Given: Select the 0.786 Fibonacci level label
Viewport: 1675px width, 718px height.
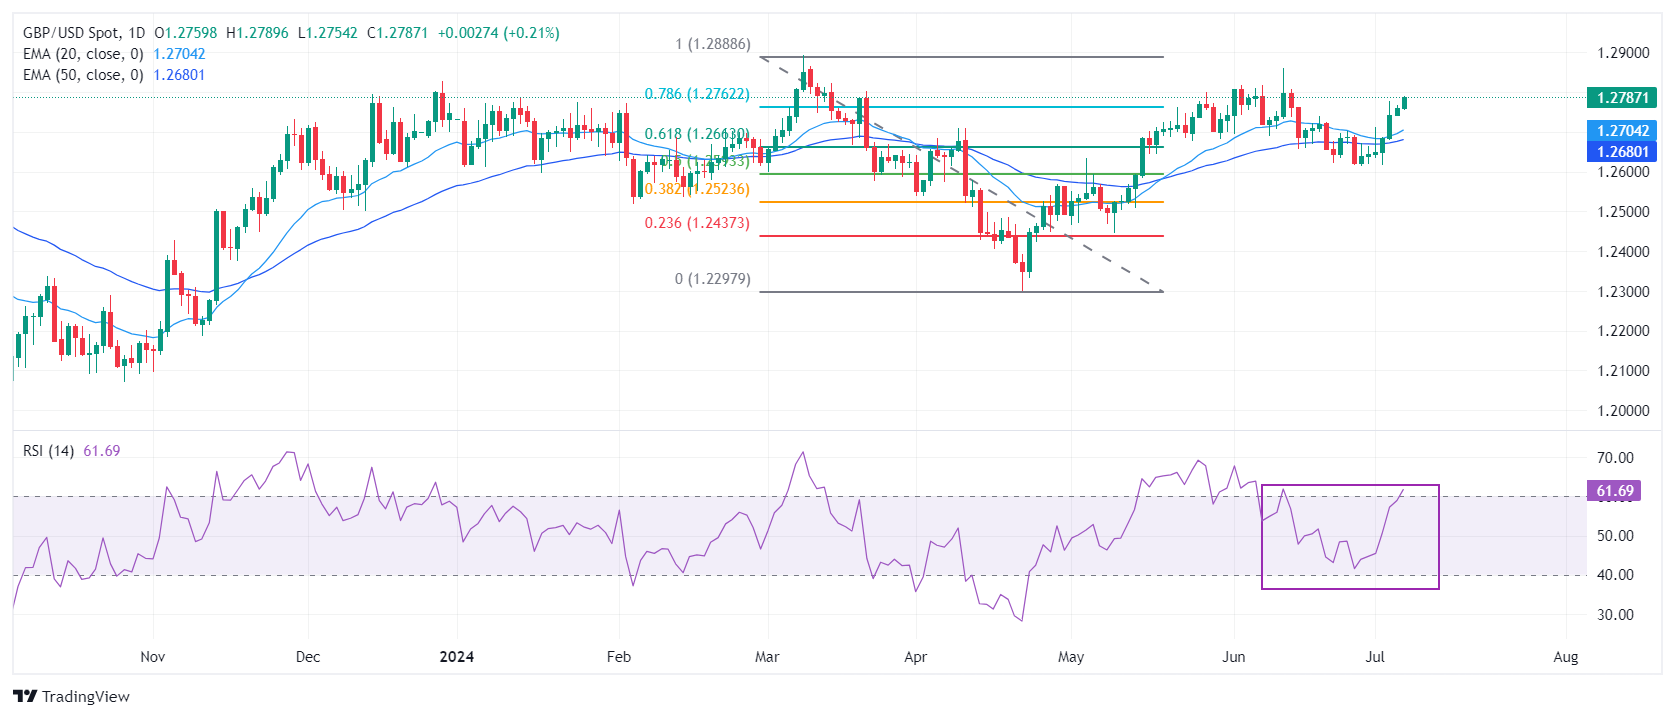Looking at the screenshot, I should pyautogui.click(x=697, y=94).
